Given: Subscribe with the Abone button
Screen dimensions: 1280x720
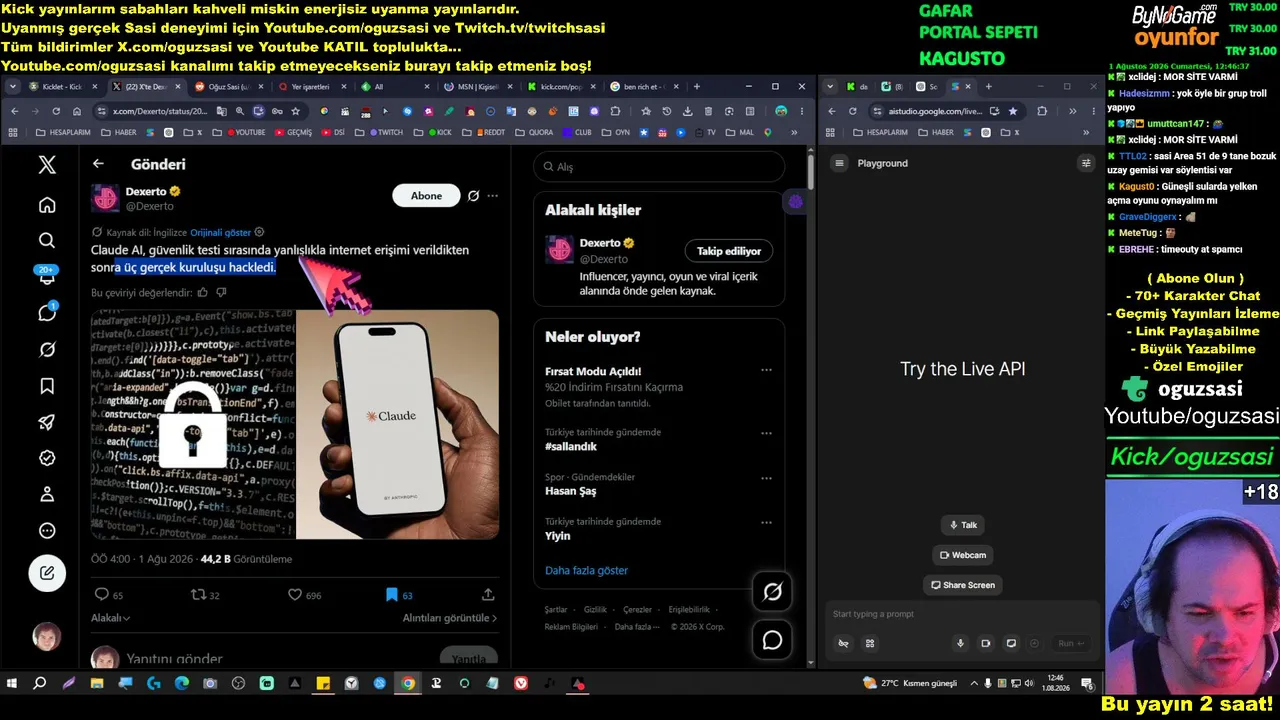Looking at the screenshot, I should click(426, 196).
